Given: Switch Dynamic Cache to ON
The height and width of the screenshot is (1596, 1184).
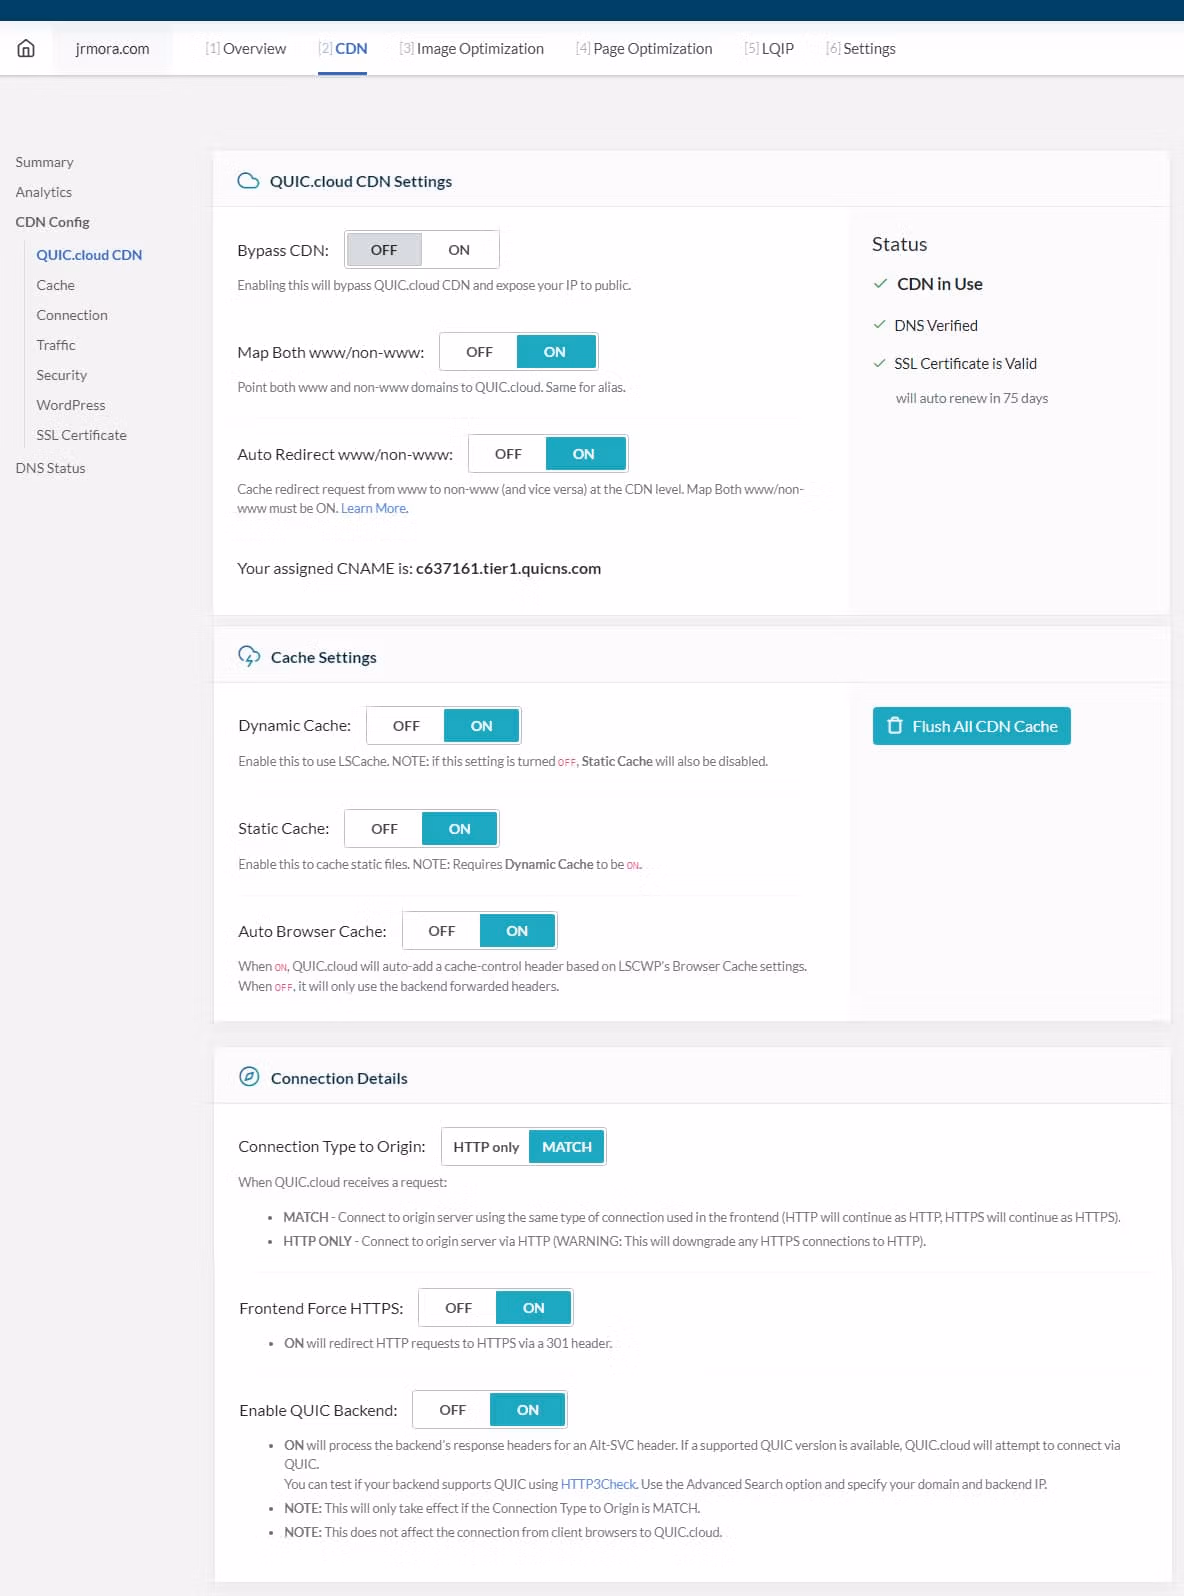Looking at the screenshot, I should (482, 726).
